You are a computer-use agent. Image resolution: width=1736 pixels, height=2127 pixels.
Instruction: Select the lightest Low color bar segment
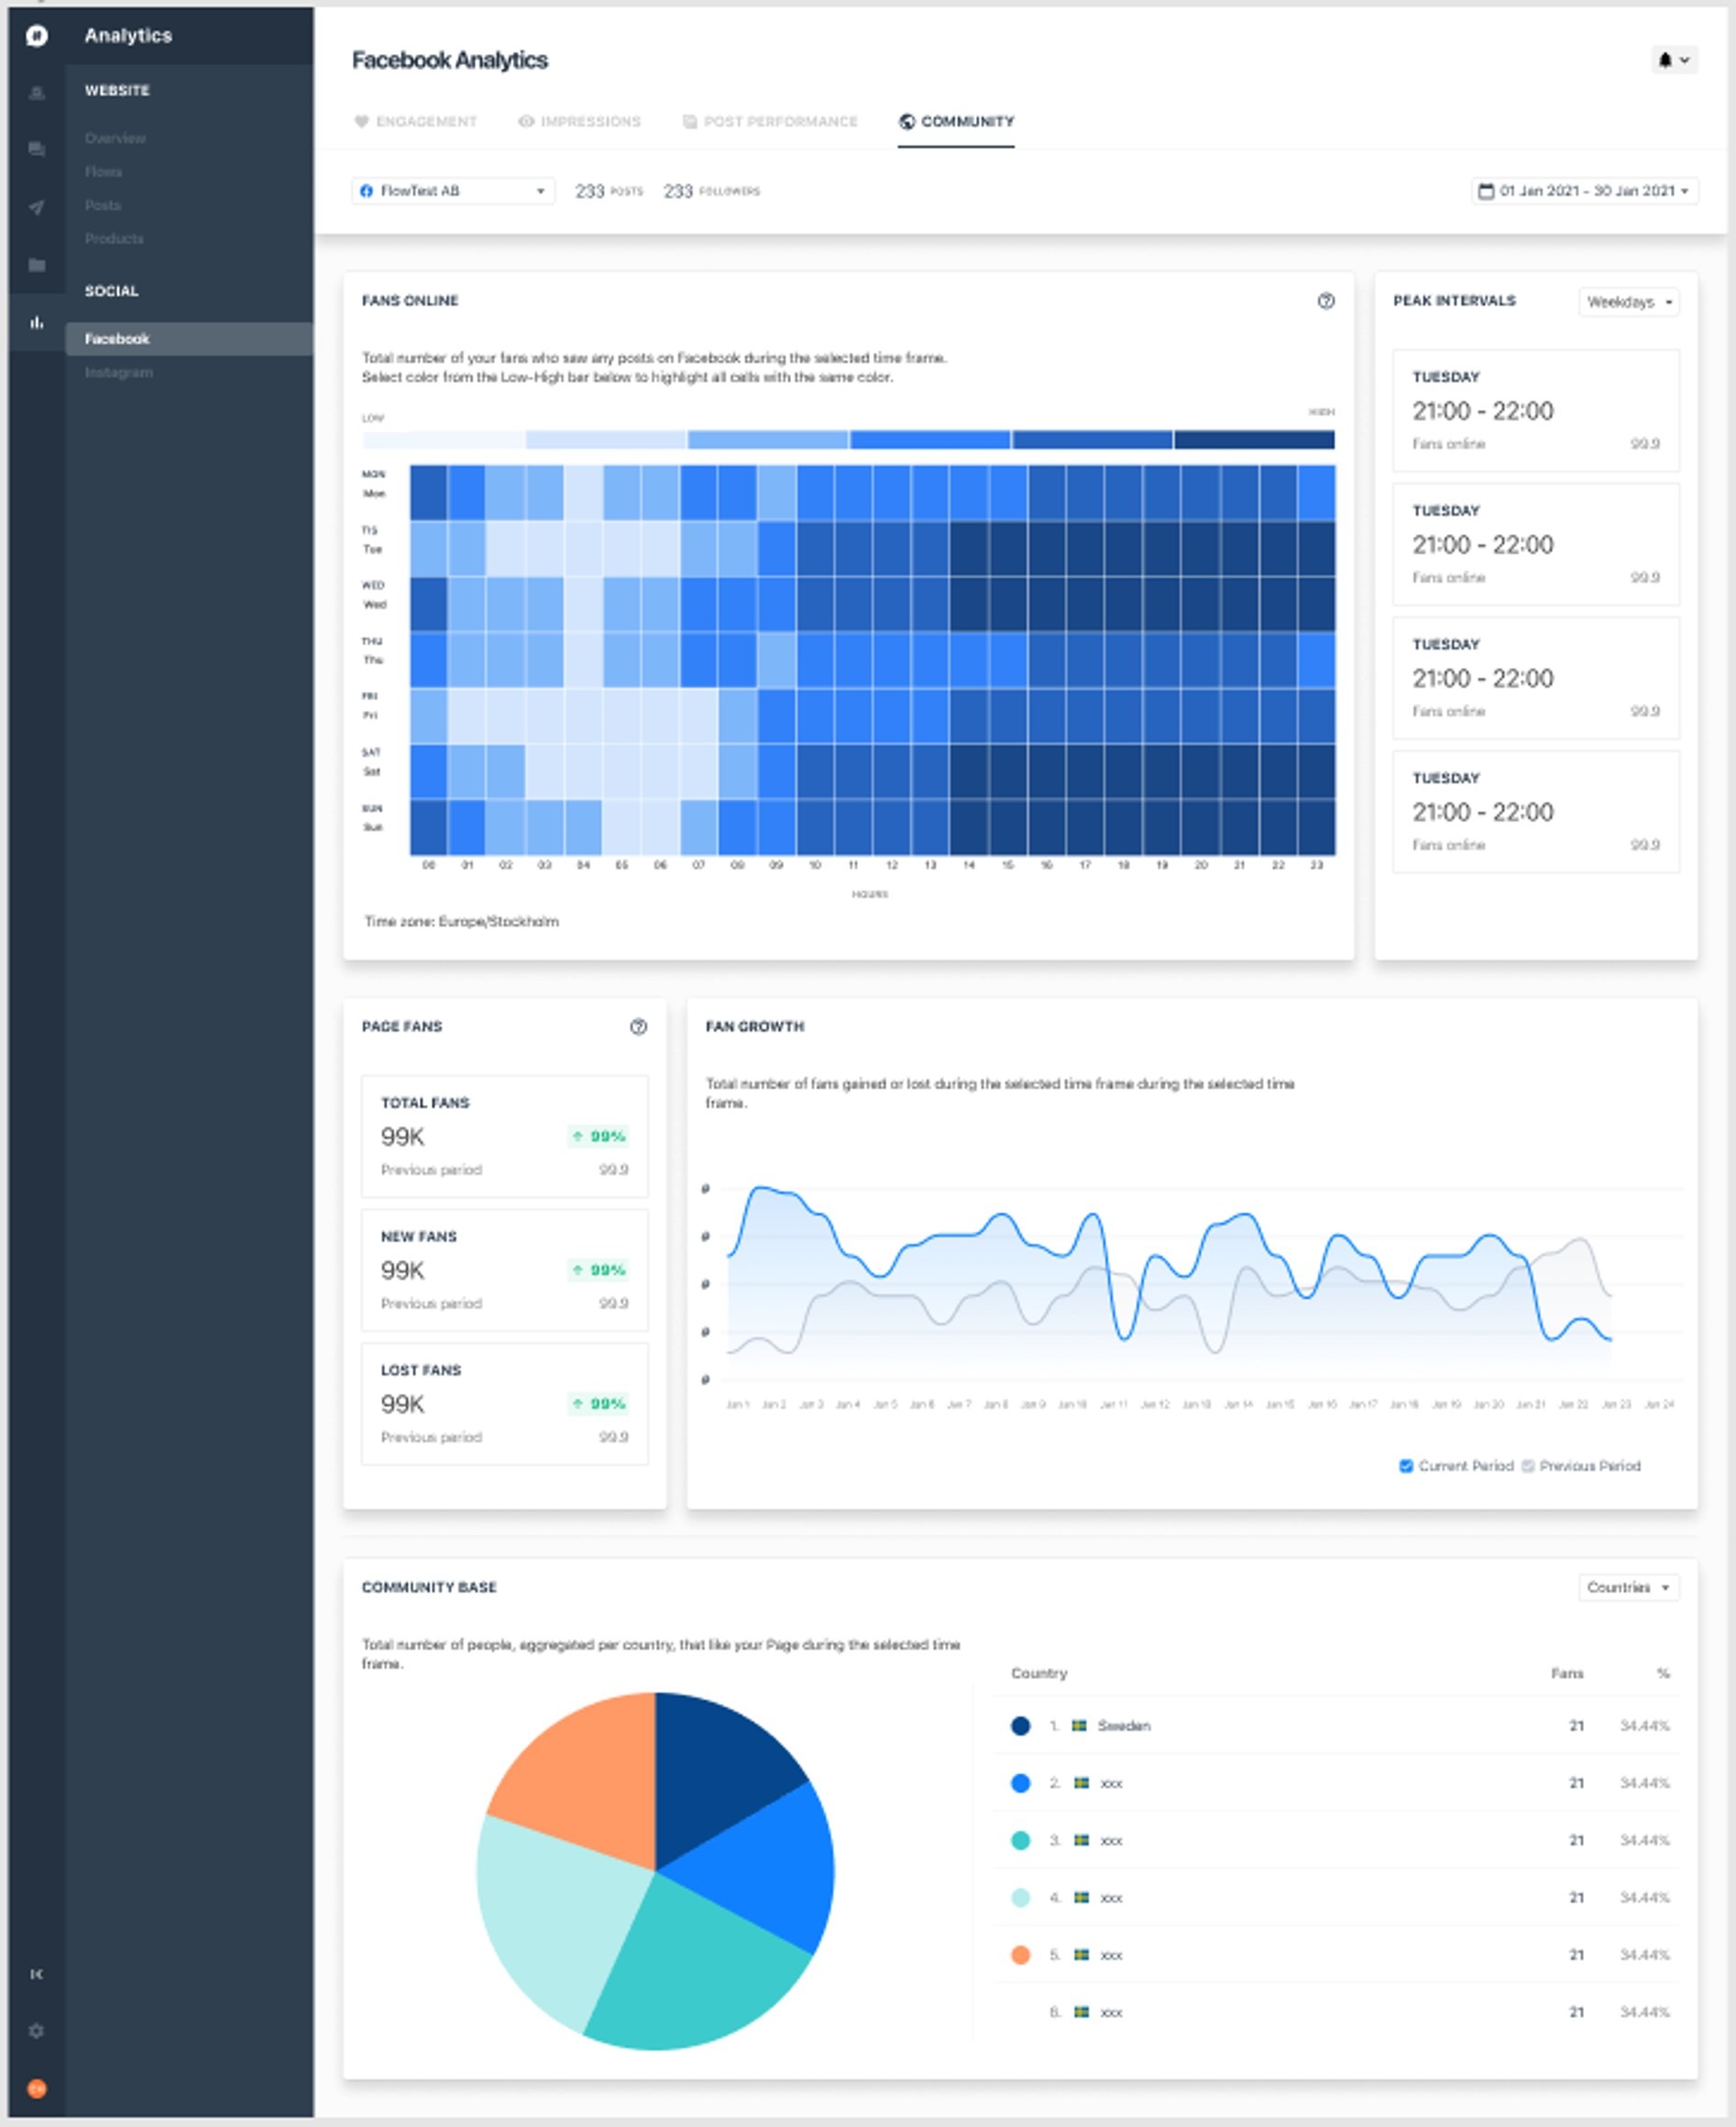click(443, 440)
